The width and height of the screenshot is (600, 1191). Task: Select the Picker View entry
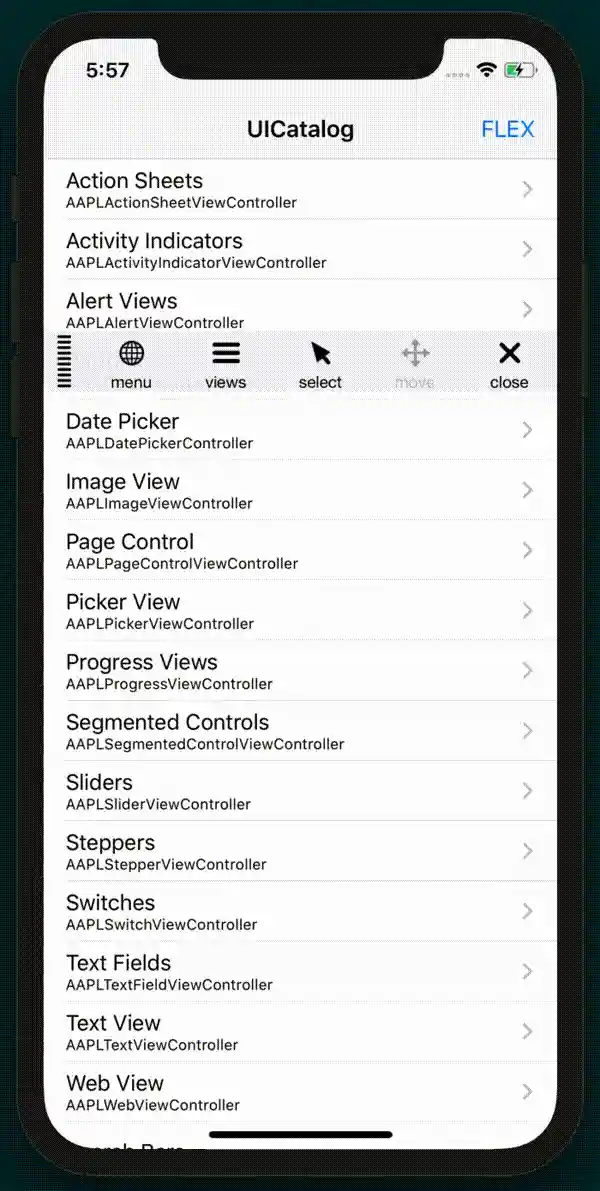pyautogui.click(x=302, y=611)
